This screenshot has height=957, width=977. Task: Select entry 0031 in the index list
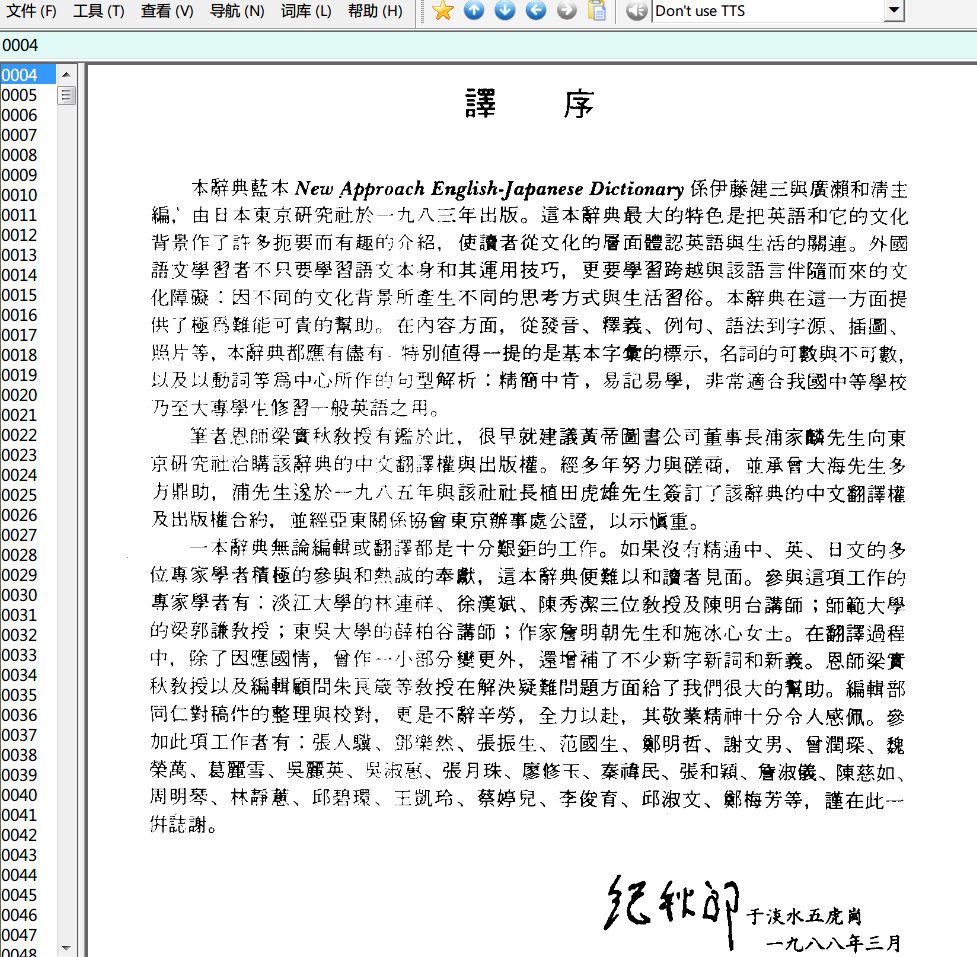point(28,615)
